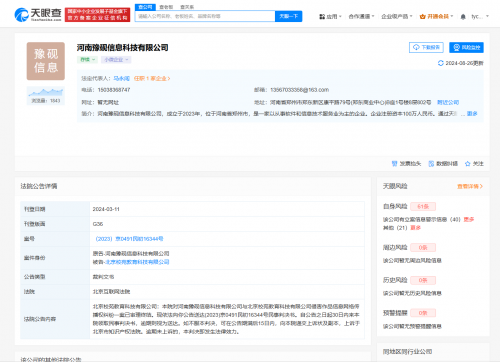The image size is (500, 362).
Task: Switch to the 查老板 search tab
Action: (166, 7)
